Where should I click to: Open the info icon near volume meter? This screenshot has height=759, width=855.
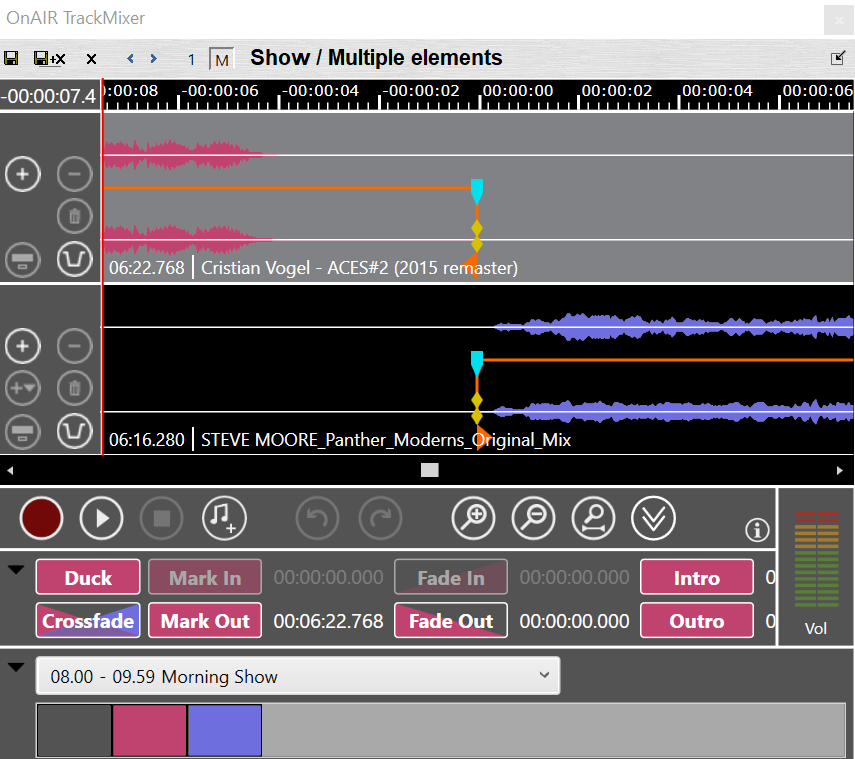(757, 530)
